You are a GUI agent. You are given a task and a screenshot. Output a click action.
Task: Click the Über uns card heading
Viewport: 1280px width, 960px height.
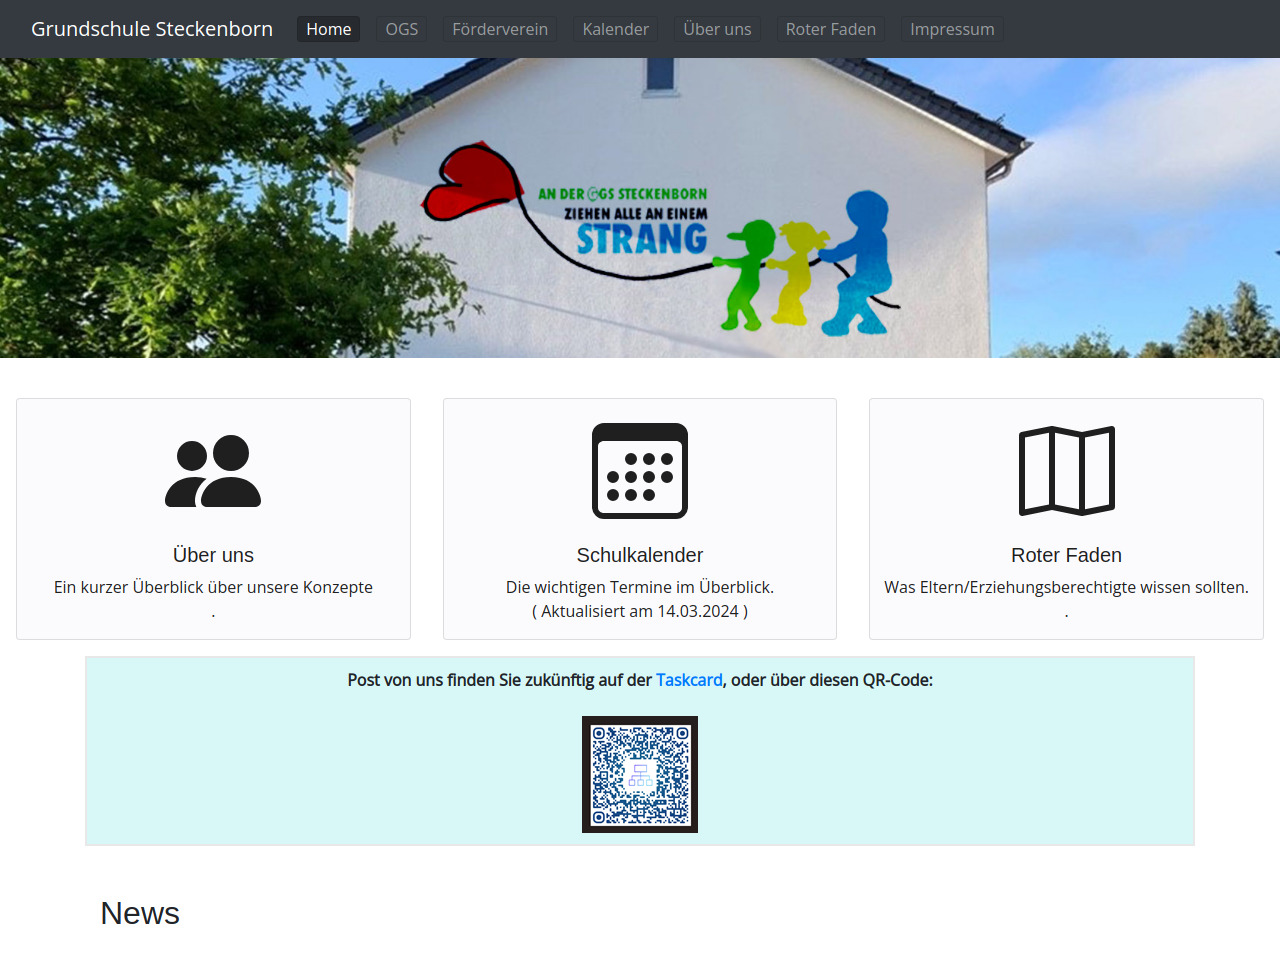coord(213,555)
